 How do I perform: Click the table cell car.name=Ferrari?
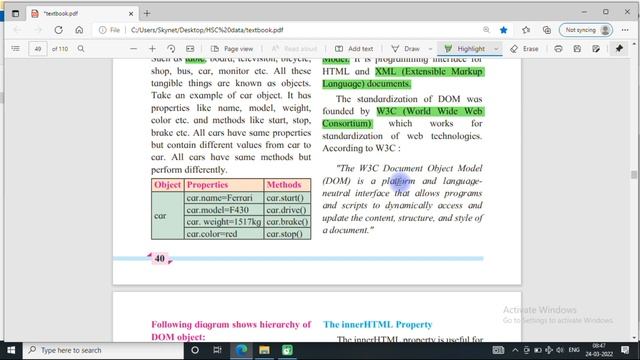224,198
